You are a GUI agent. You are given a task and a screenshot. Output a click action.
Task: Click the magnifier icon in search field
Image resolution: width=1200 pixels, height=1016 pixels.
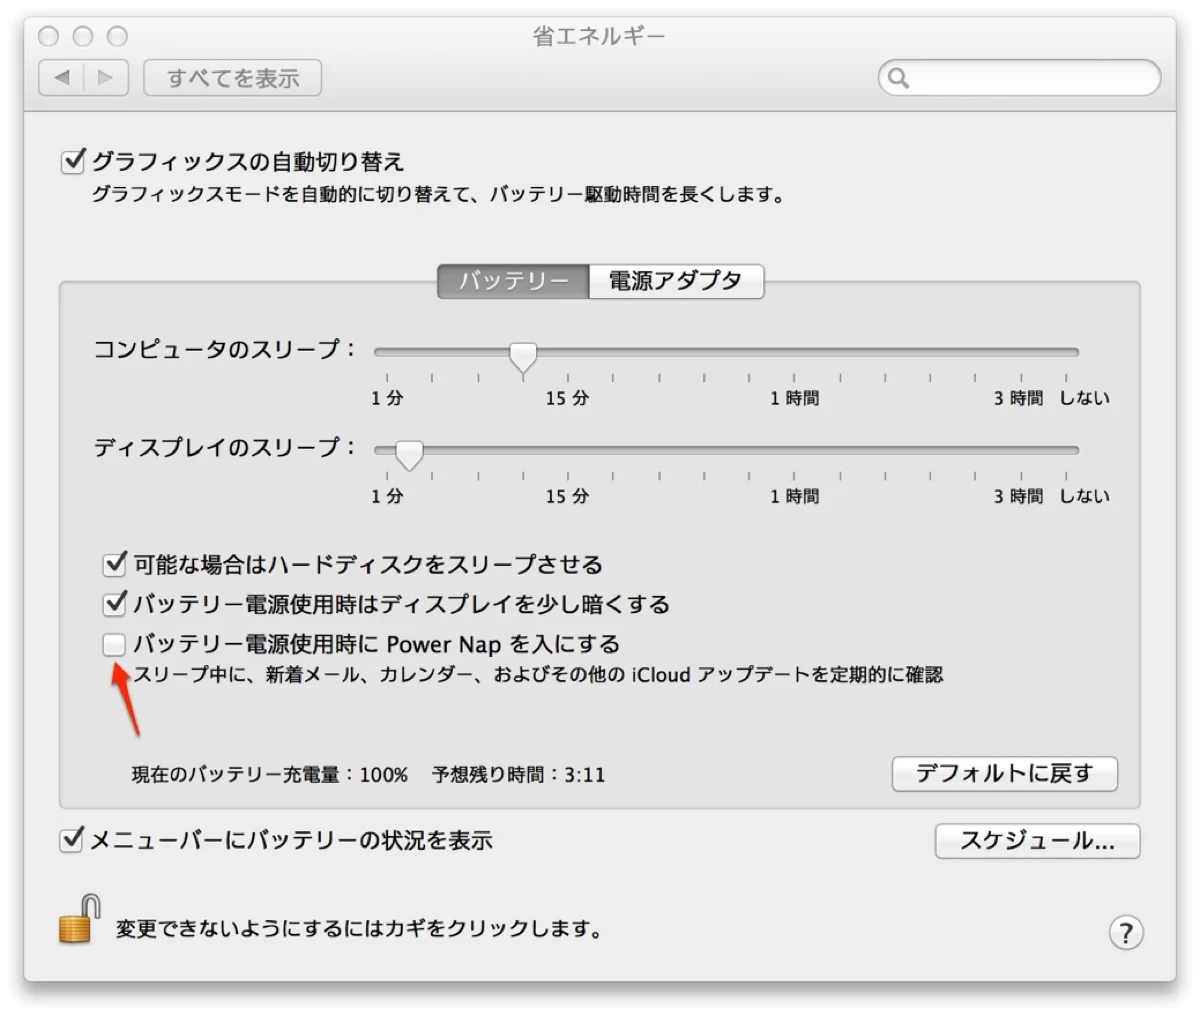pos(898,78)
